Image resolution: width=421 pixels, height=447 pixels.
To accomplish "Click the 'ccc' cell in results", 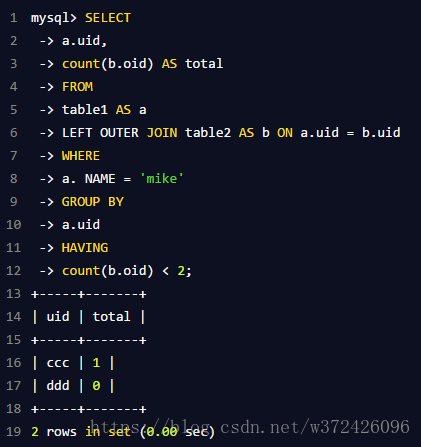I will [x=58, y=363].
